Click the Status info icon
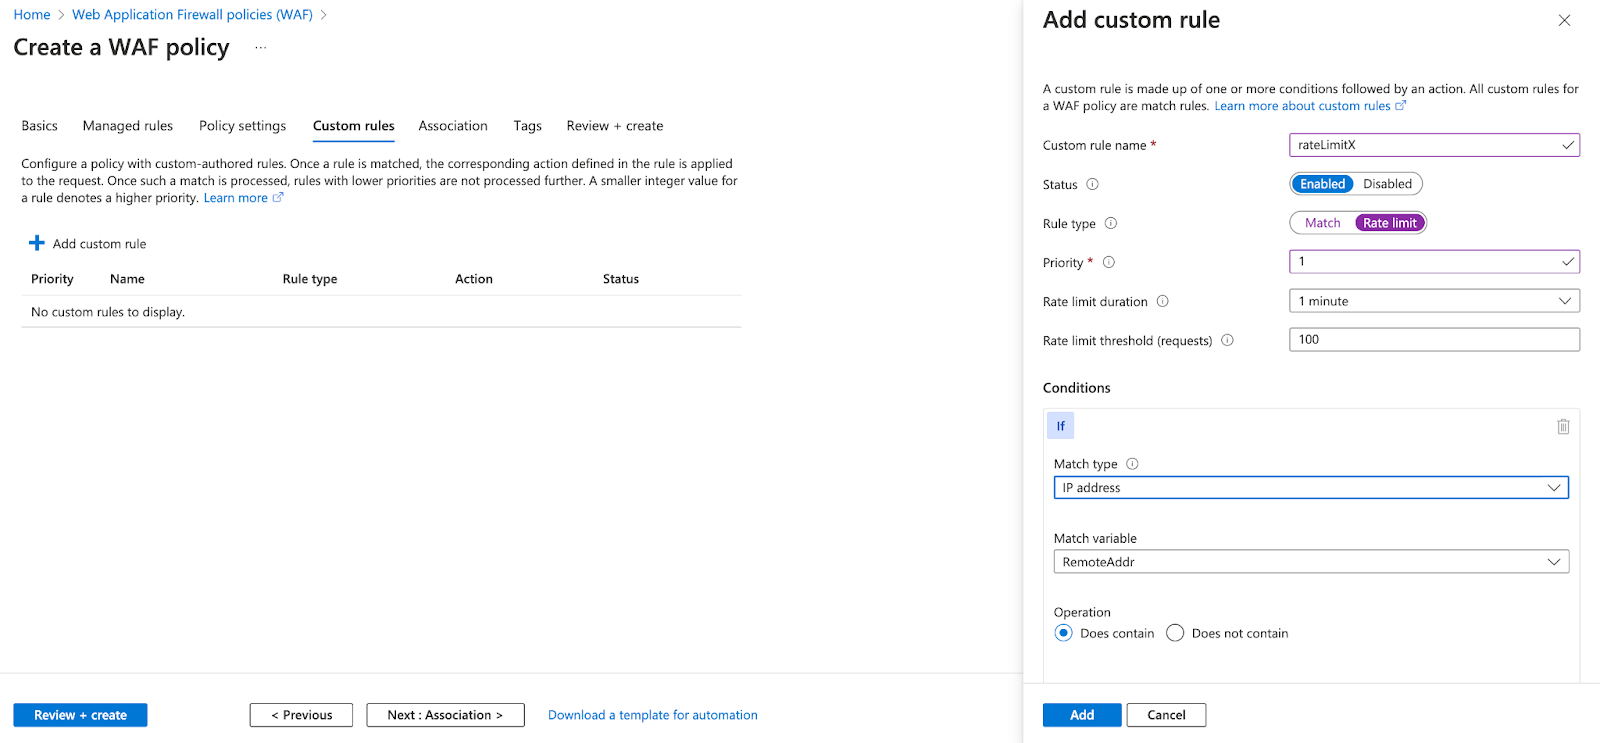Viewport: 1600px width, 743px height. coord(1092,184)
